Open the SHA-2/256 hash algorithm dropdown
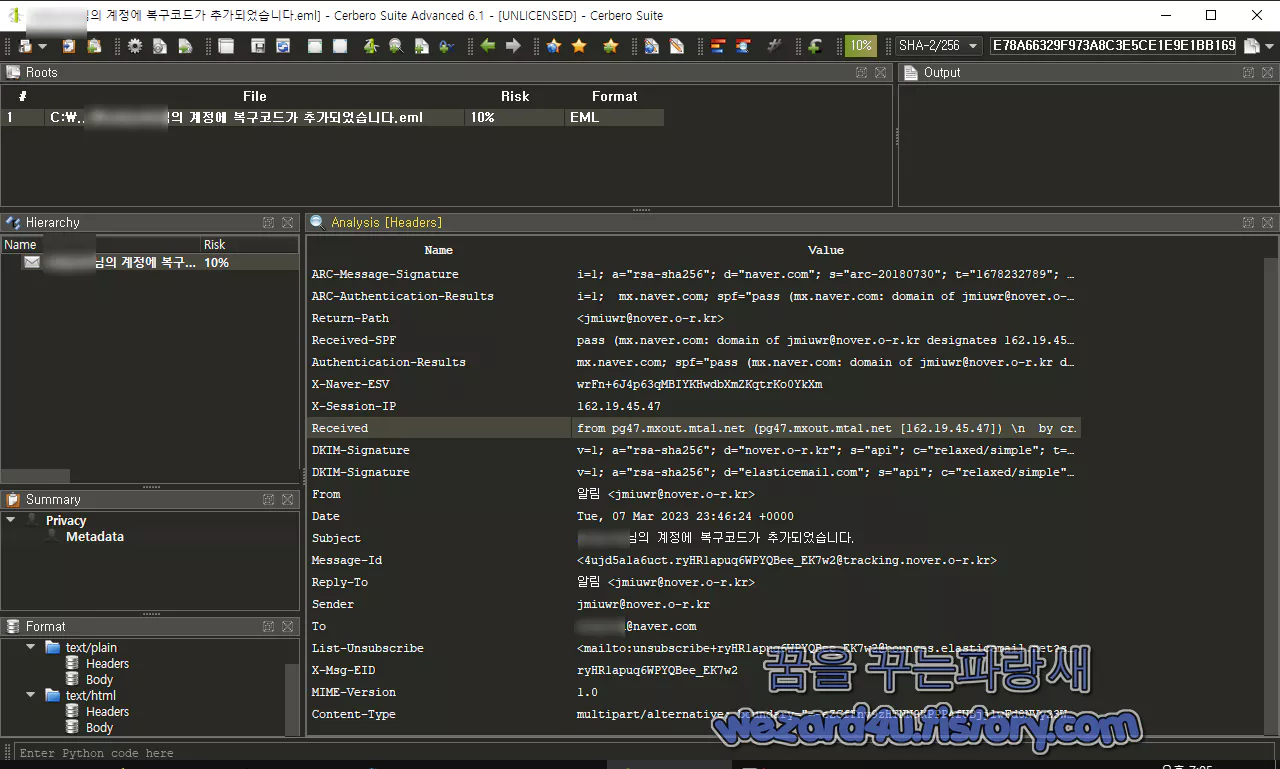 938,46
